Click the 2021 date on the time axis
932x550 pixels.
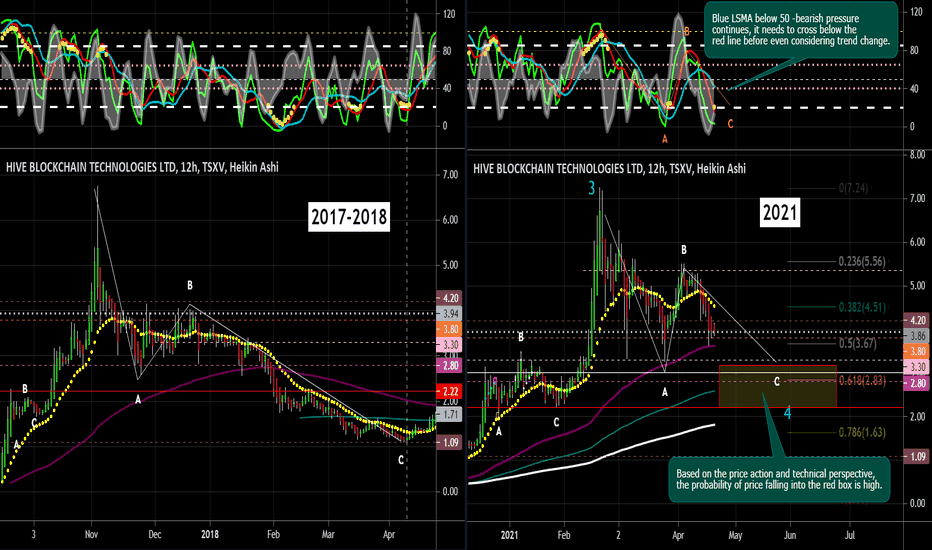point(509,535)
